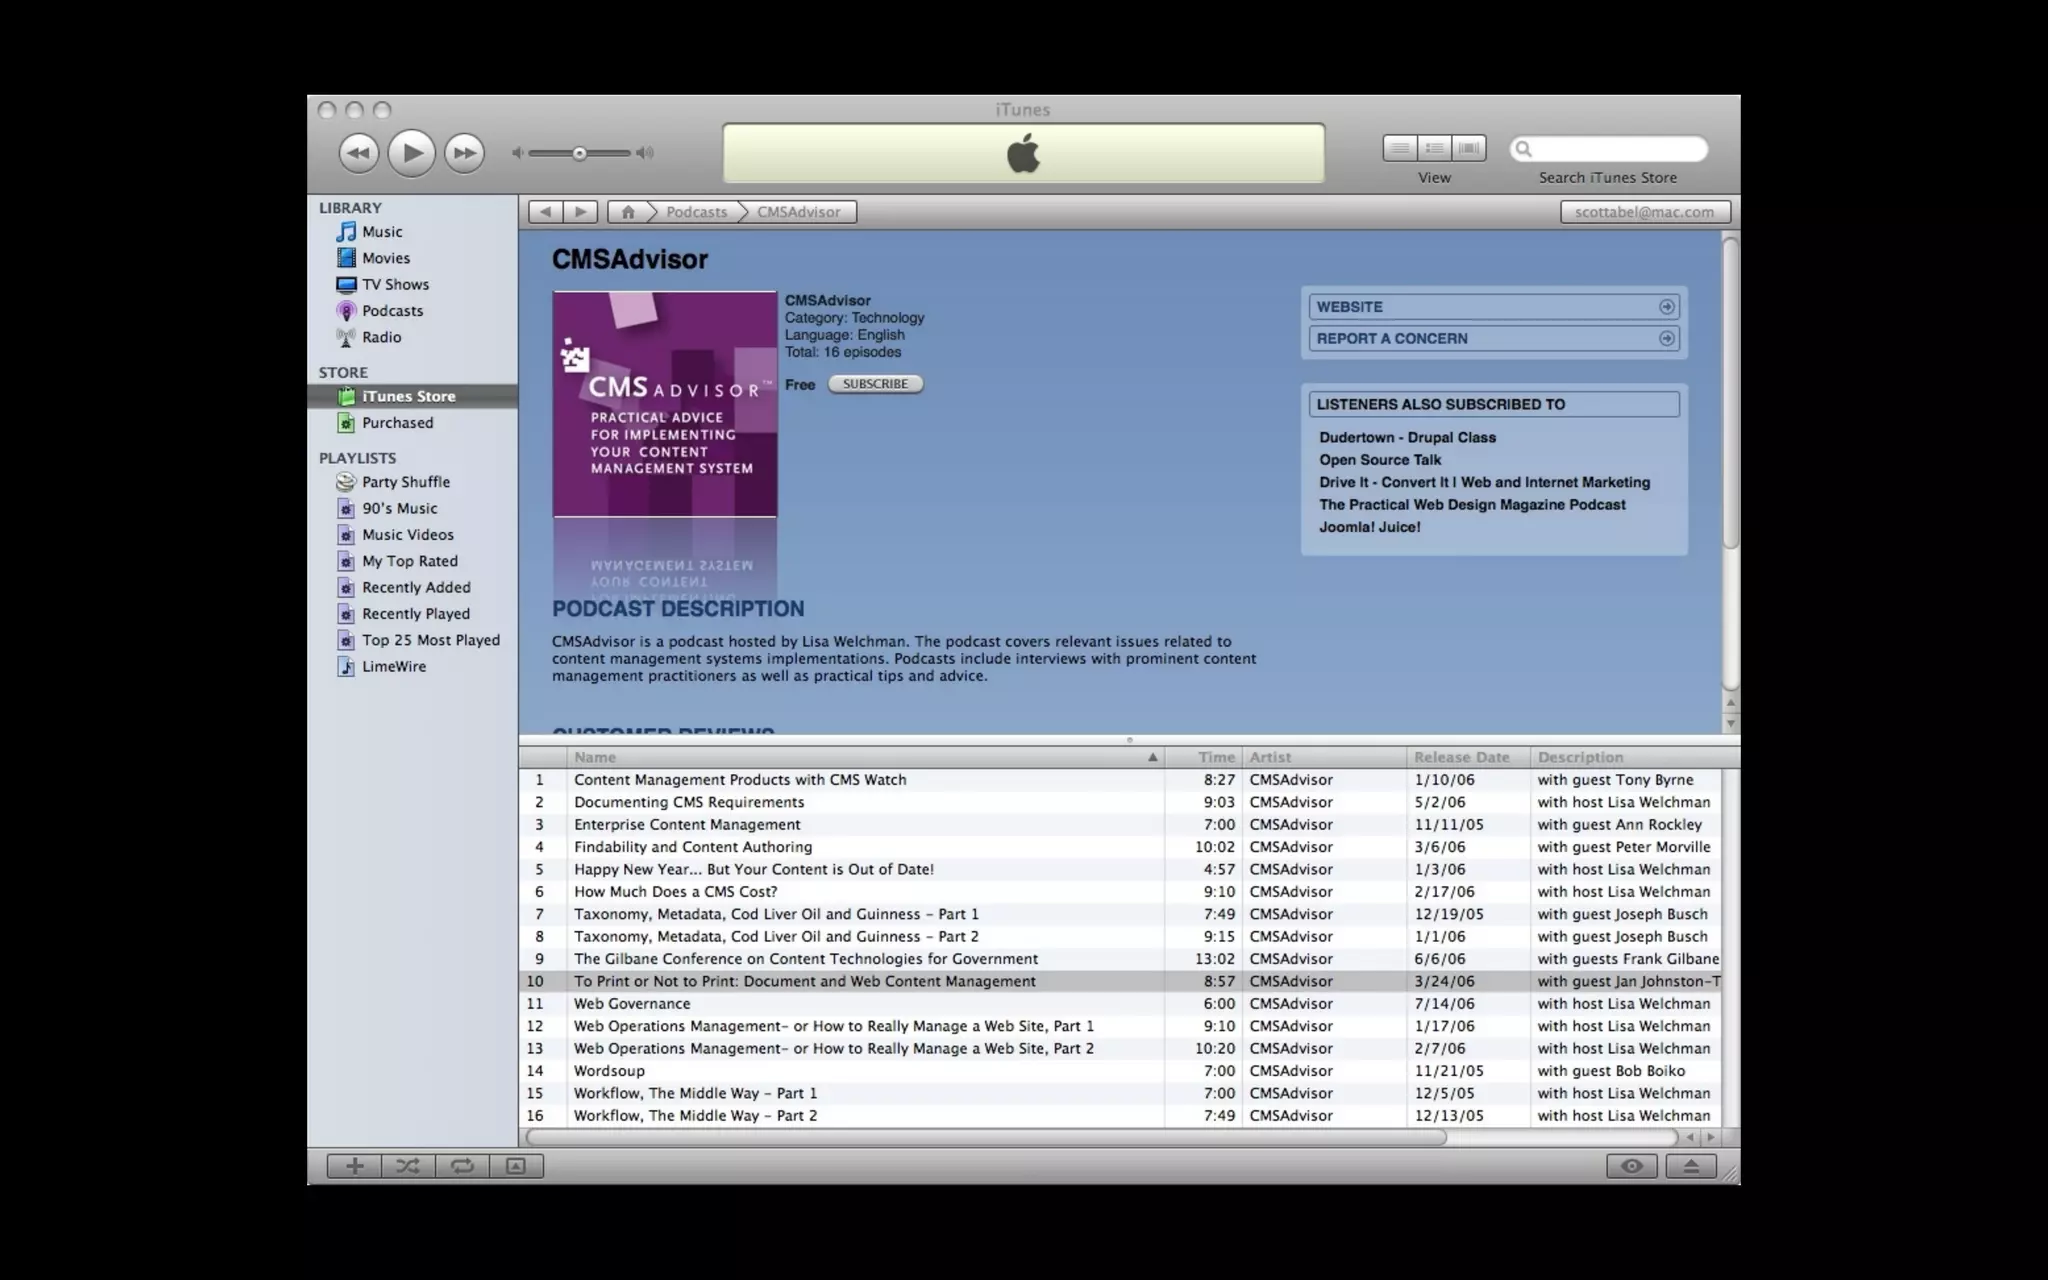
Task: Subscribe to the CMSAdvisor podcast
Action: tap(875, 384)
